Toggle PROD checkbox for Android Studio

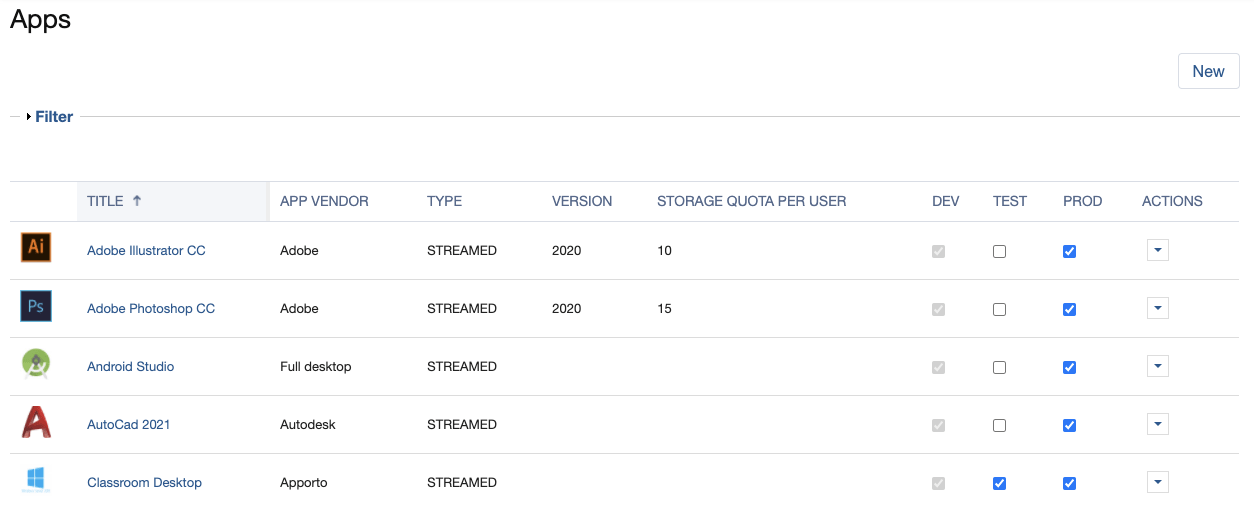(x=1069, y=368)
